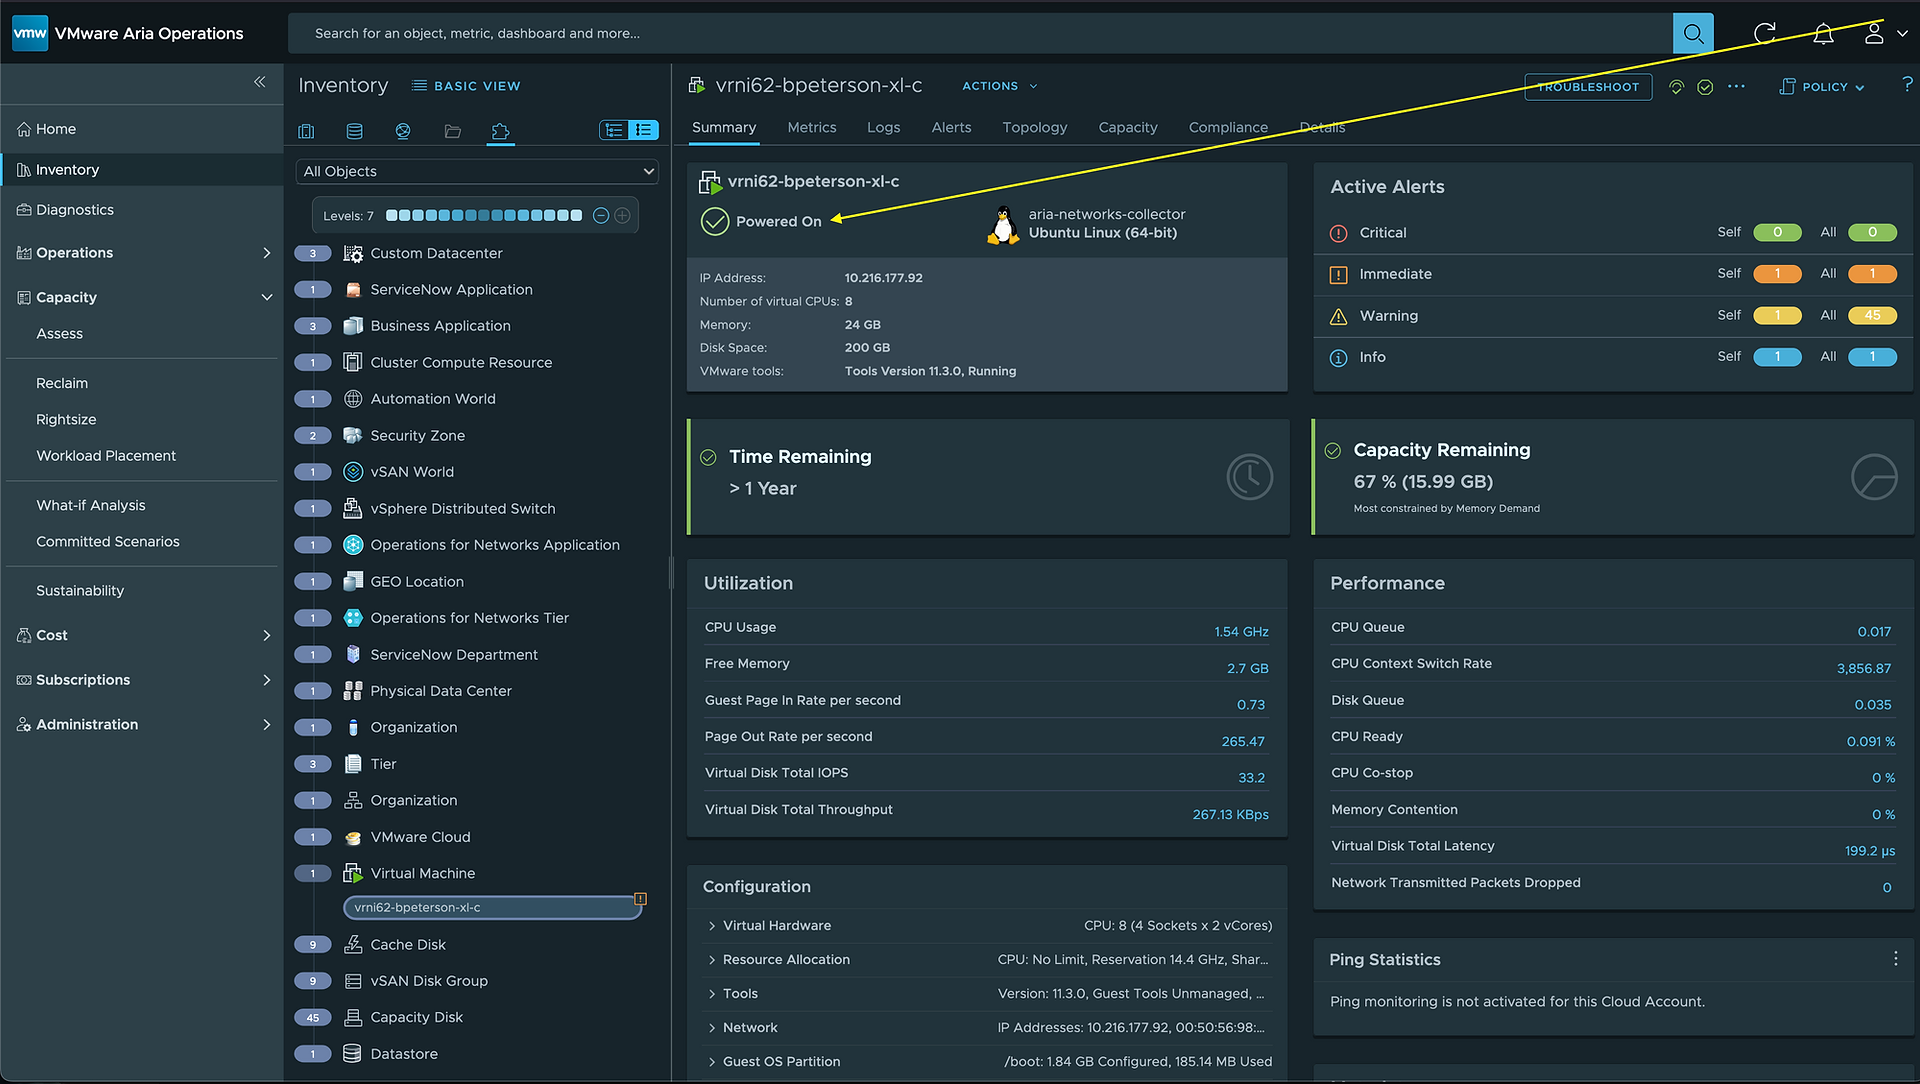Click the Basic View button
The width and height of the screenshot is (1920, 1084).
coord(466,86)
